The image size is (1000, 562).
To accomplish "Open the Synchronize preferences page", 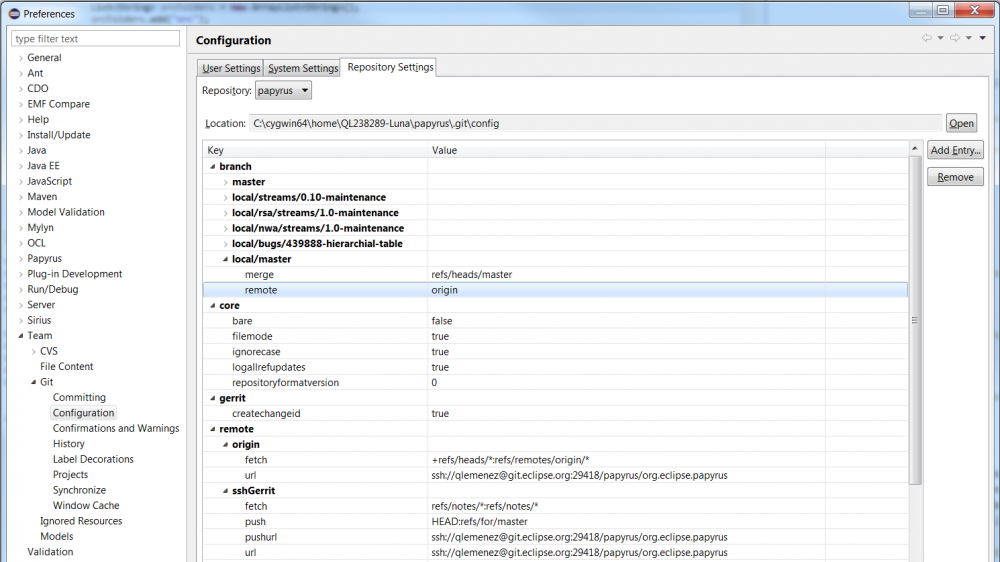I will (79, 490).
